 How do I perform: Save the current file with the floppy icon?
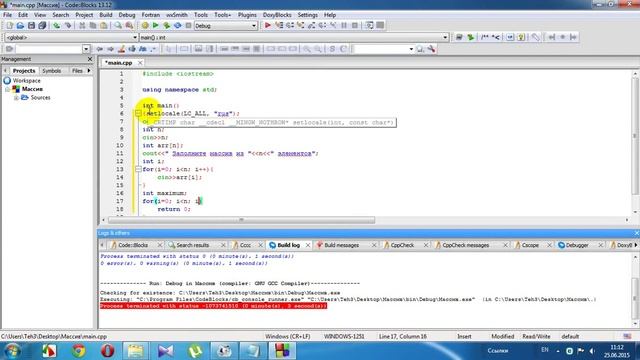tap(31, 26)
